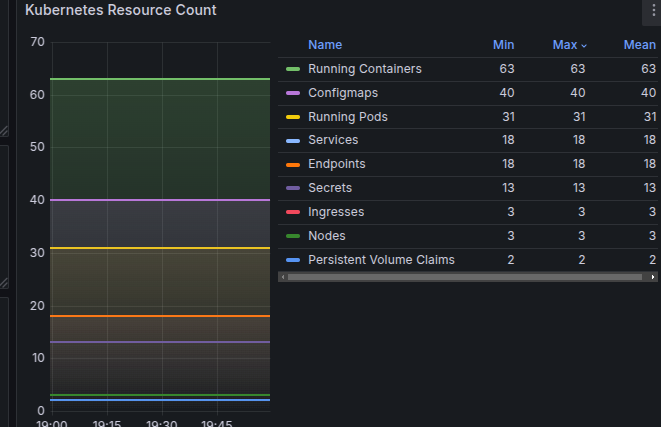This screenshot has width=661, height=427.
Task: Click the Running Containers Min value 63
Action: click(507, 69)
